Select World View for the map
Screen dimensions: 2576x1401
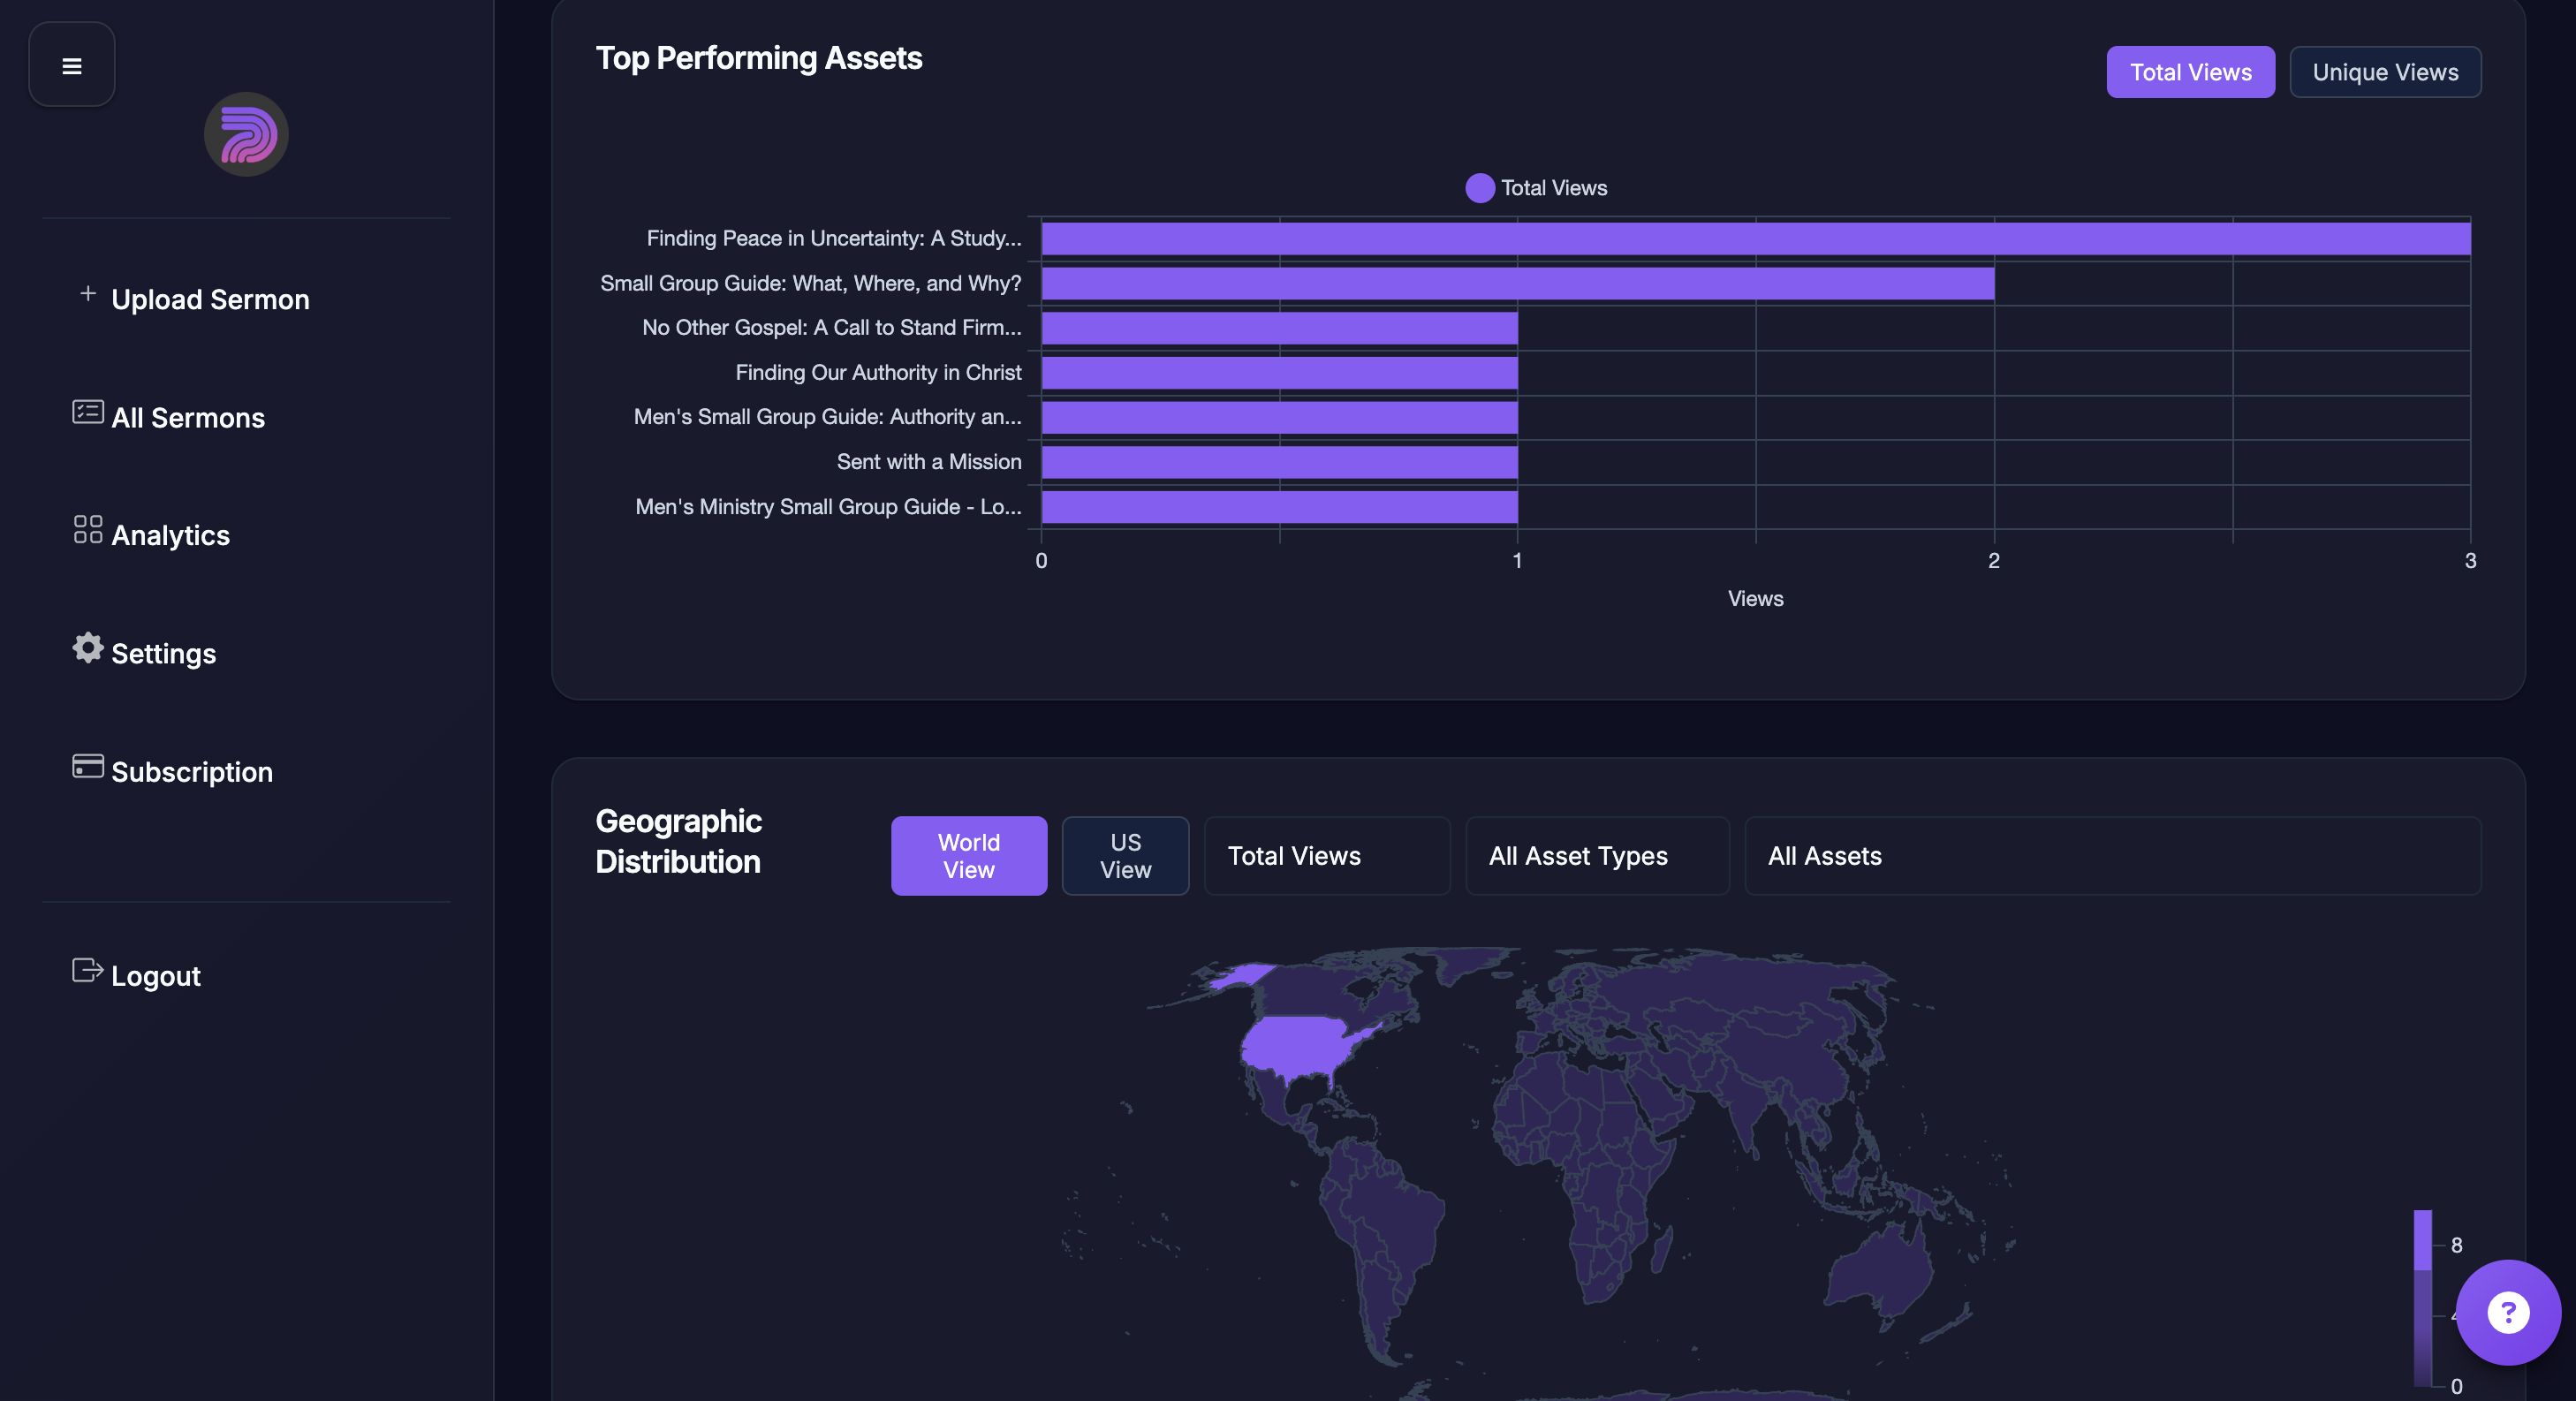[x=968, y=856]
